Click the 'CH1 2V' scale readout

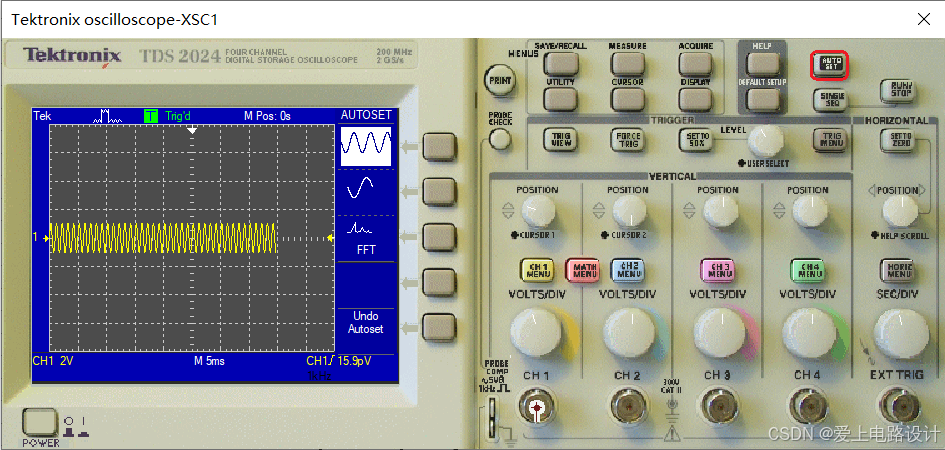(53, 361)
